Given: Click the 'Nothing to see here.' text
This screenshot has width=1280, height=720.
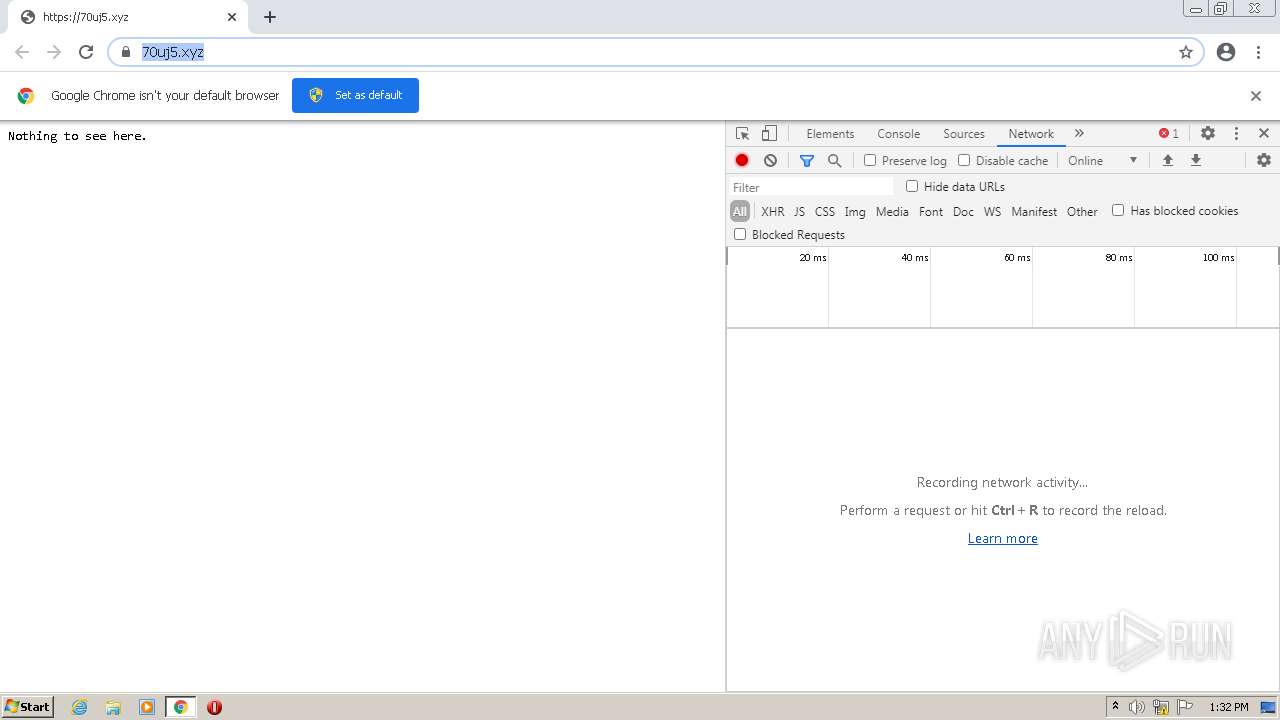Looking at the screenshot, I should point(77,136).
